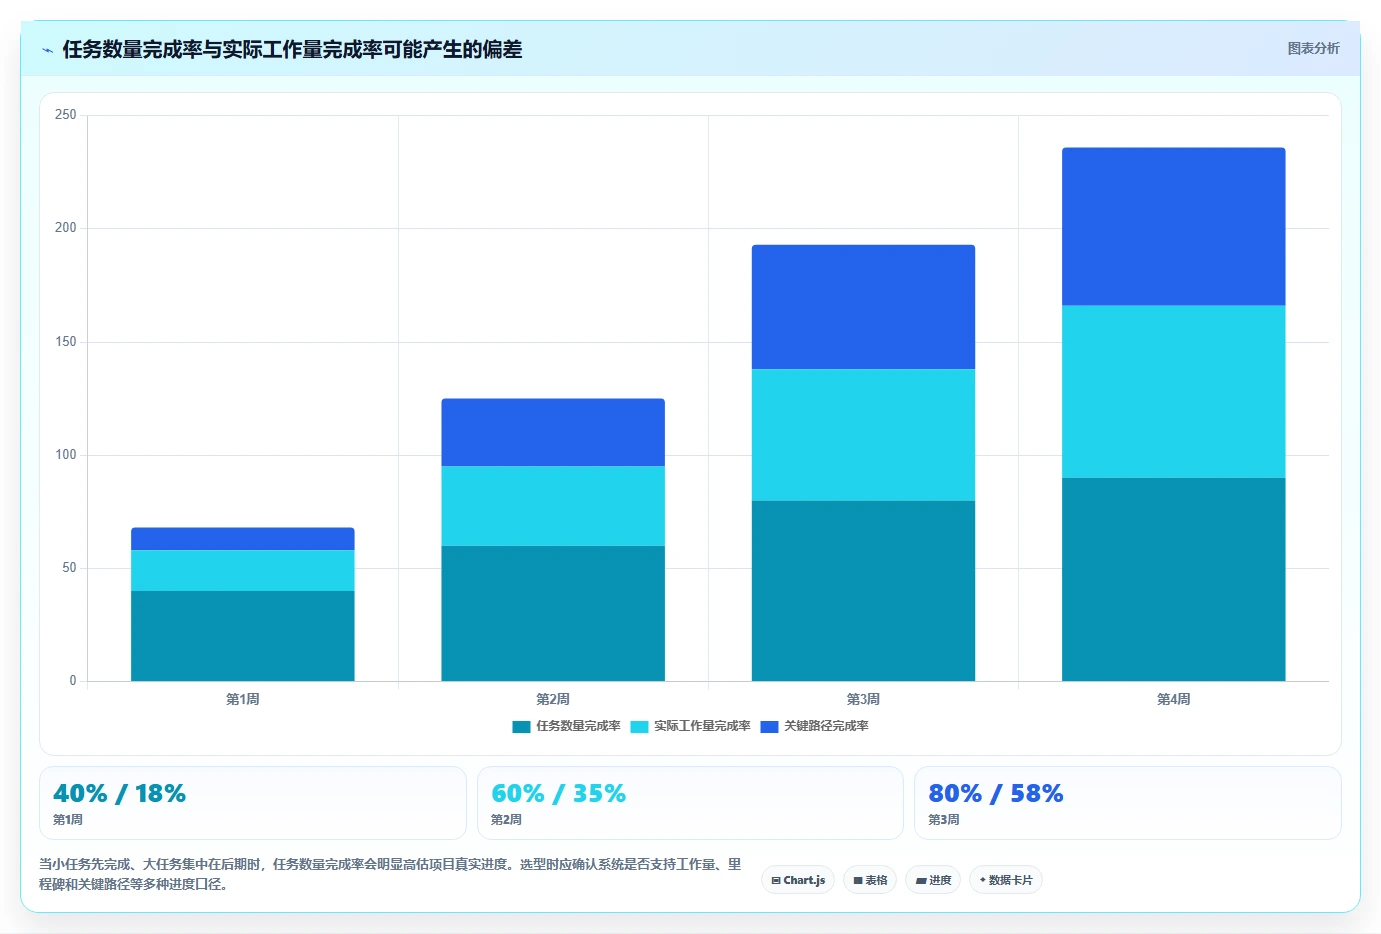The image size is (1381, 934).
Task: Select the 数据卡片 tag chip
Action: (1005, 880)
